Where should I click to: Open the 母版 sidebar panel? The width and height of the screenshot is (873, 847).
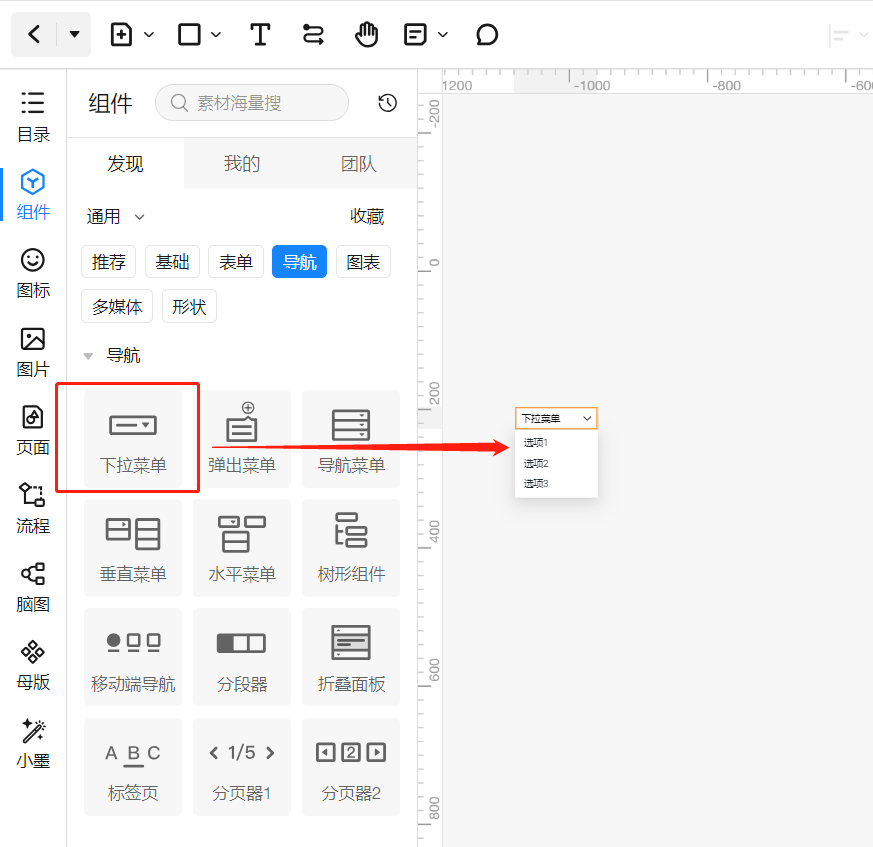pyautogui.click(x=33, y=665)
